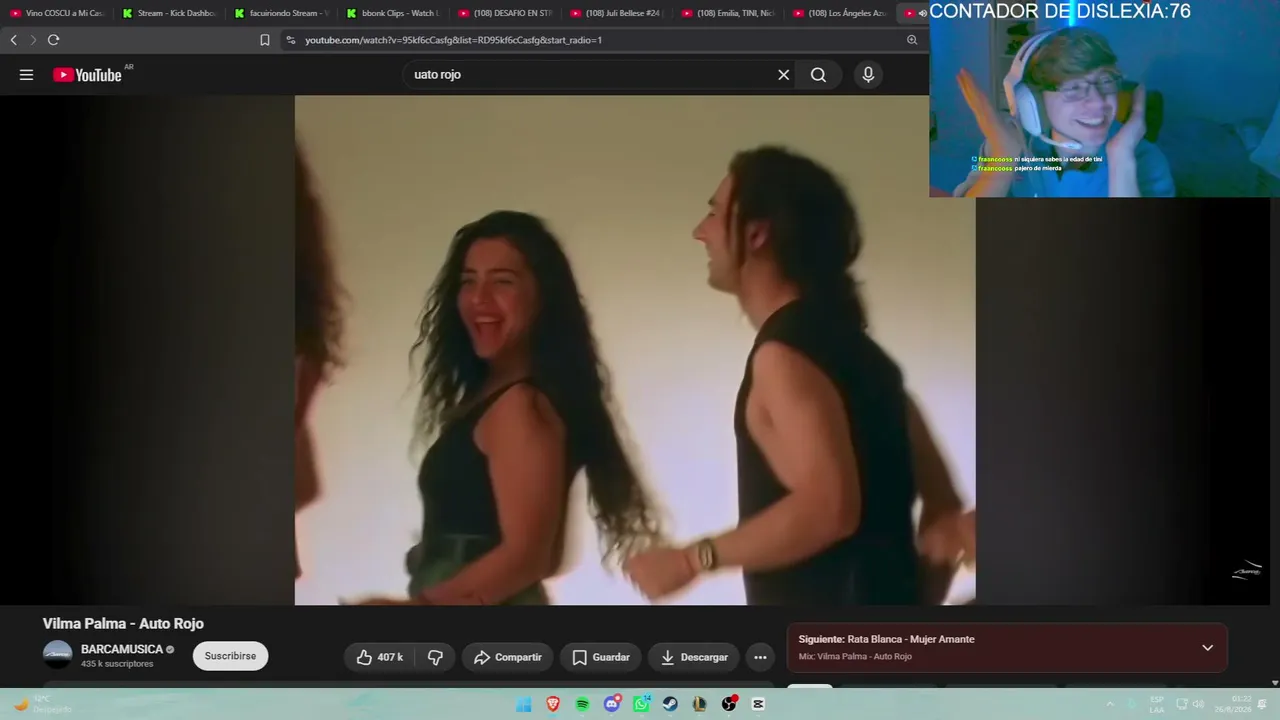Open League of Legends from the taskbar
1280x720 pixels.
click(x=700, y=704)
